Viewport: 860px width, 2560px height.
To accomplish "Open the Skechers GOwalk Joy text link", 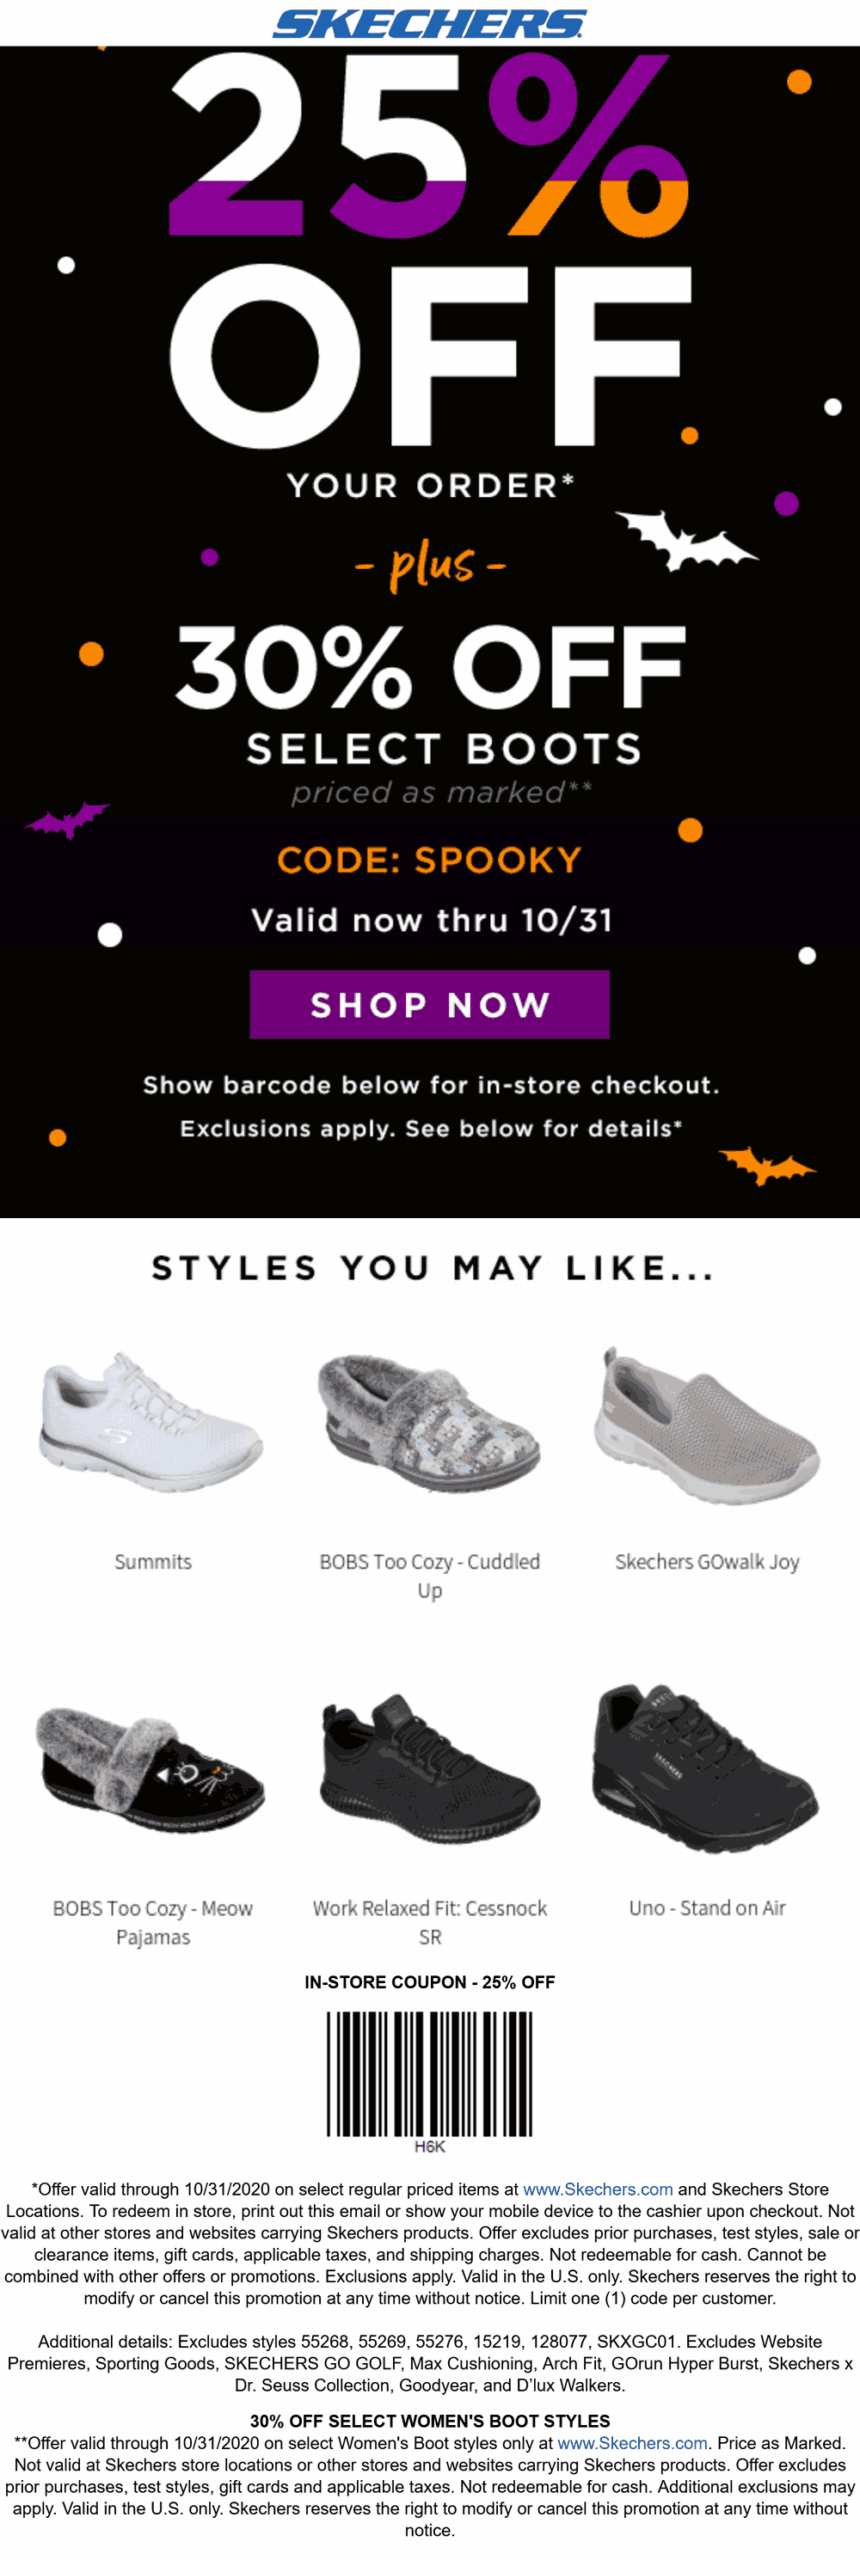I will (707, 1561).
